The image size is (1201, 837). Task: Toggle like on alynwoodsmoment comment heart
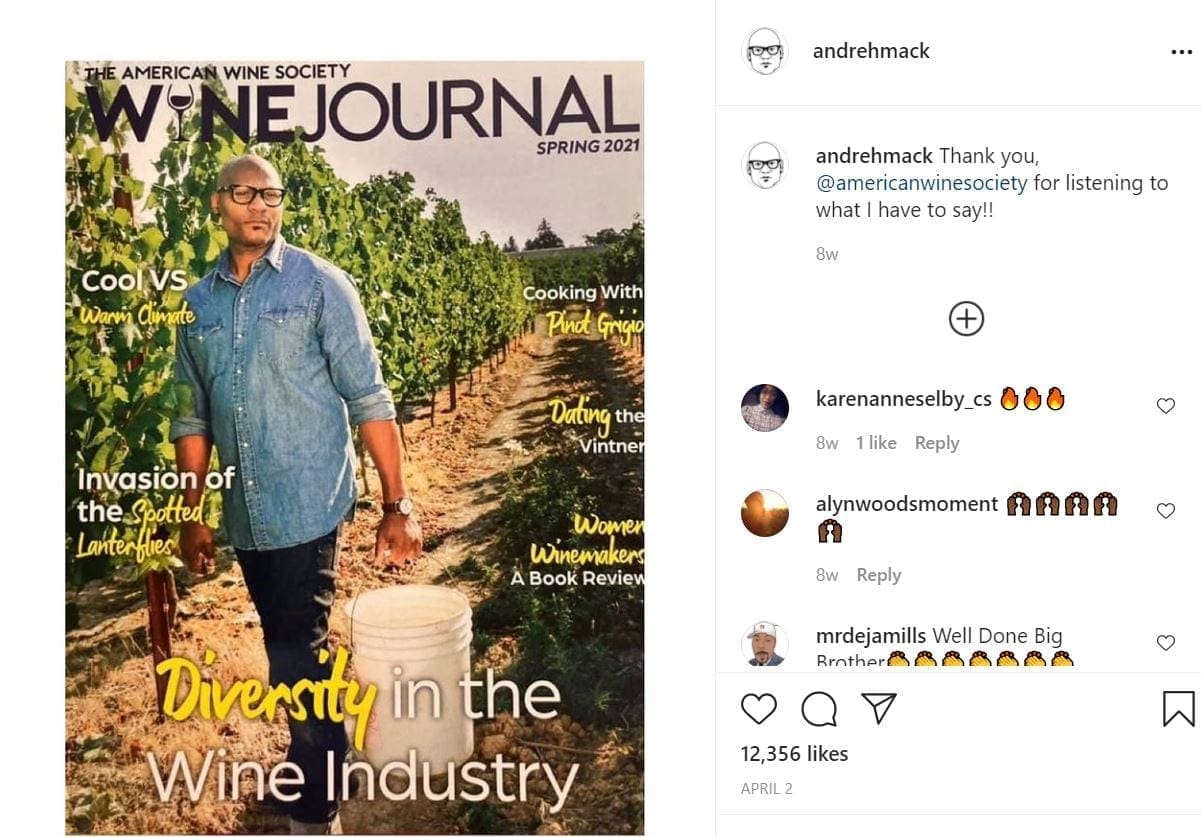coord(1166,510)
